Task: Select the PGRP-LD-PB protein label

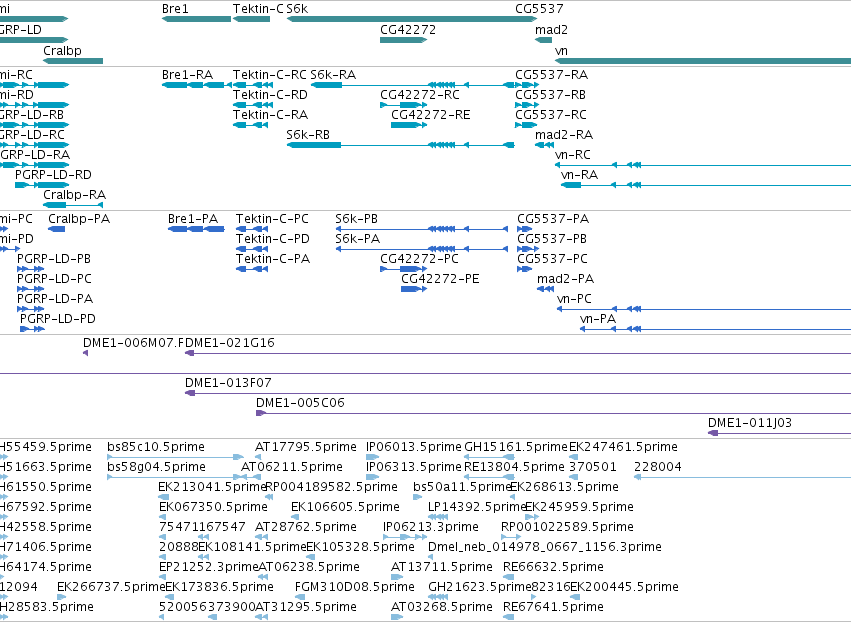Action: click(54, 259)
